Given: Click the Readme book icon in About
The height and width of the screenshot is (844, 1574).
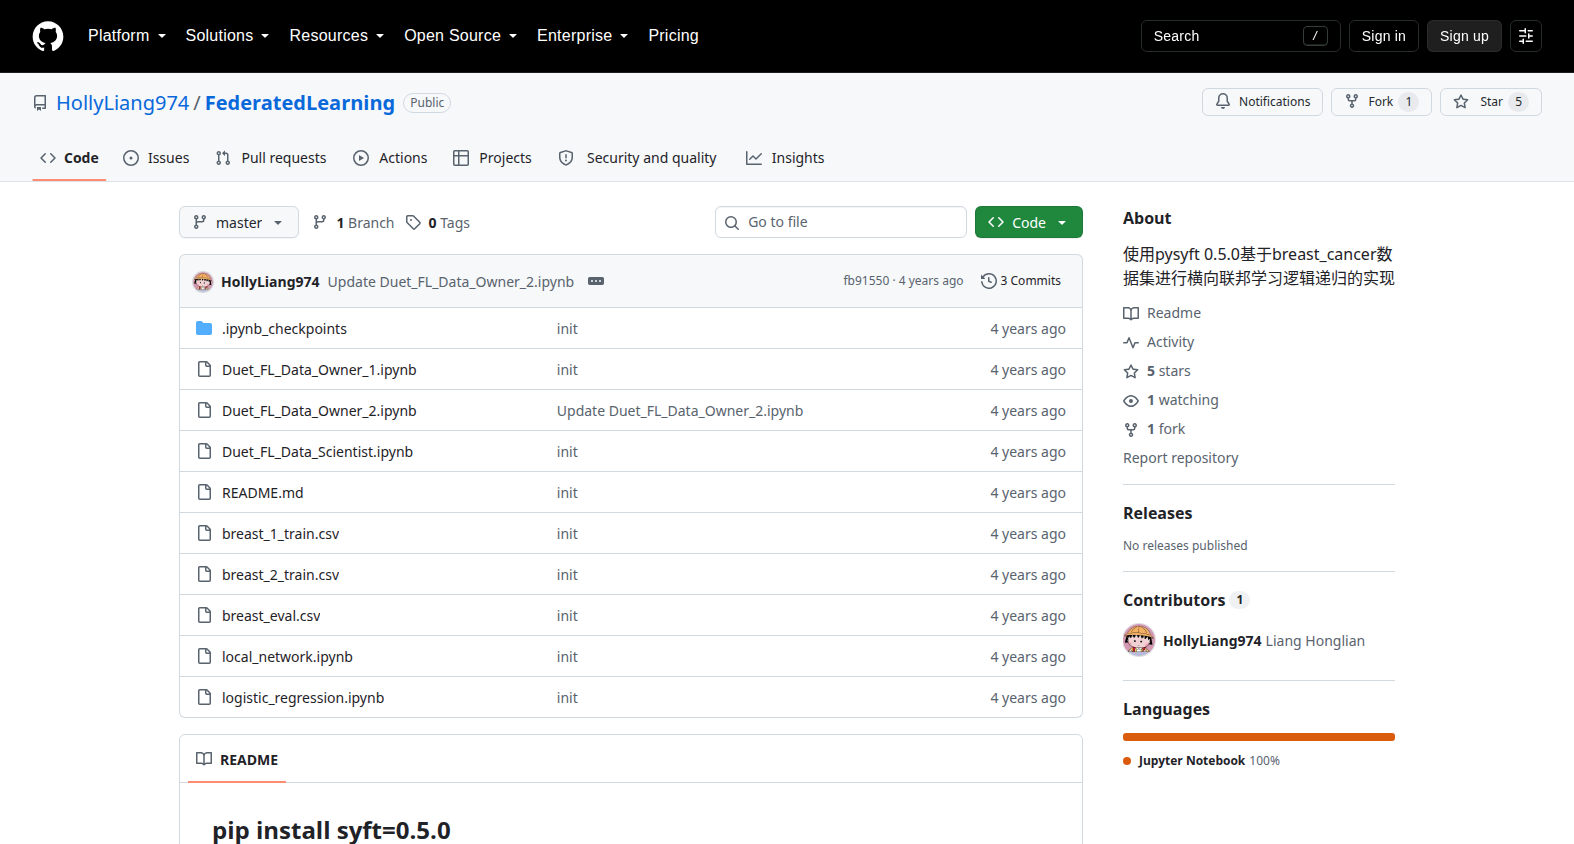Looking at the screenshot, I should click(1131, 313).
